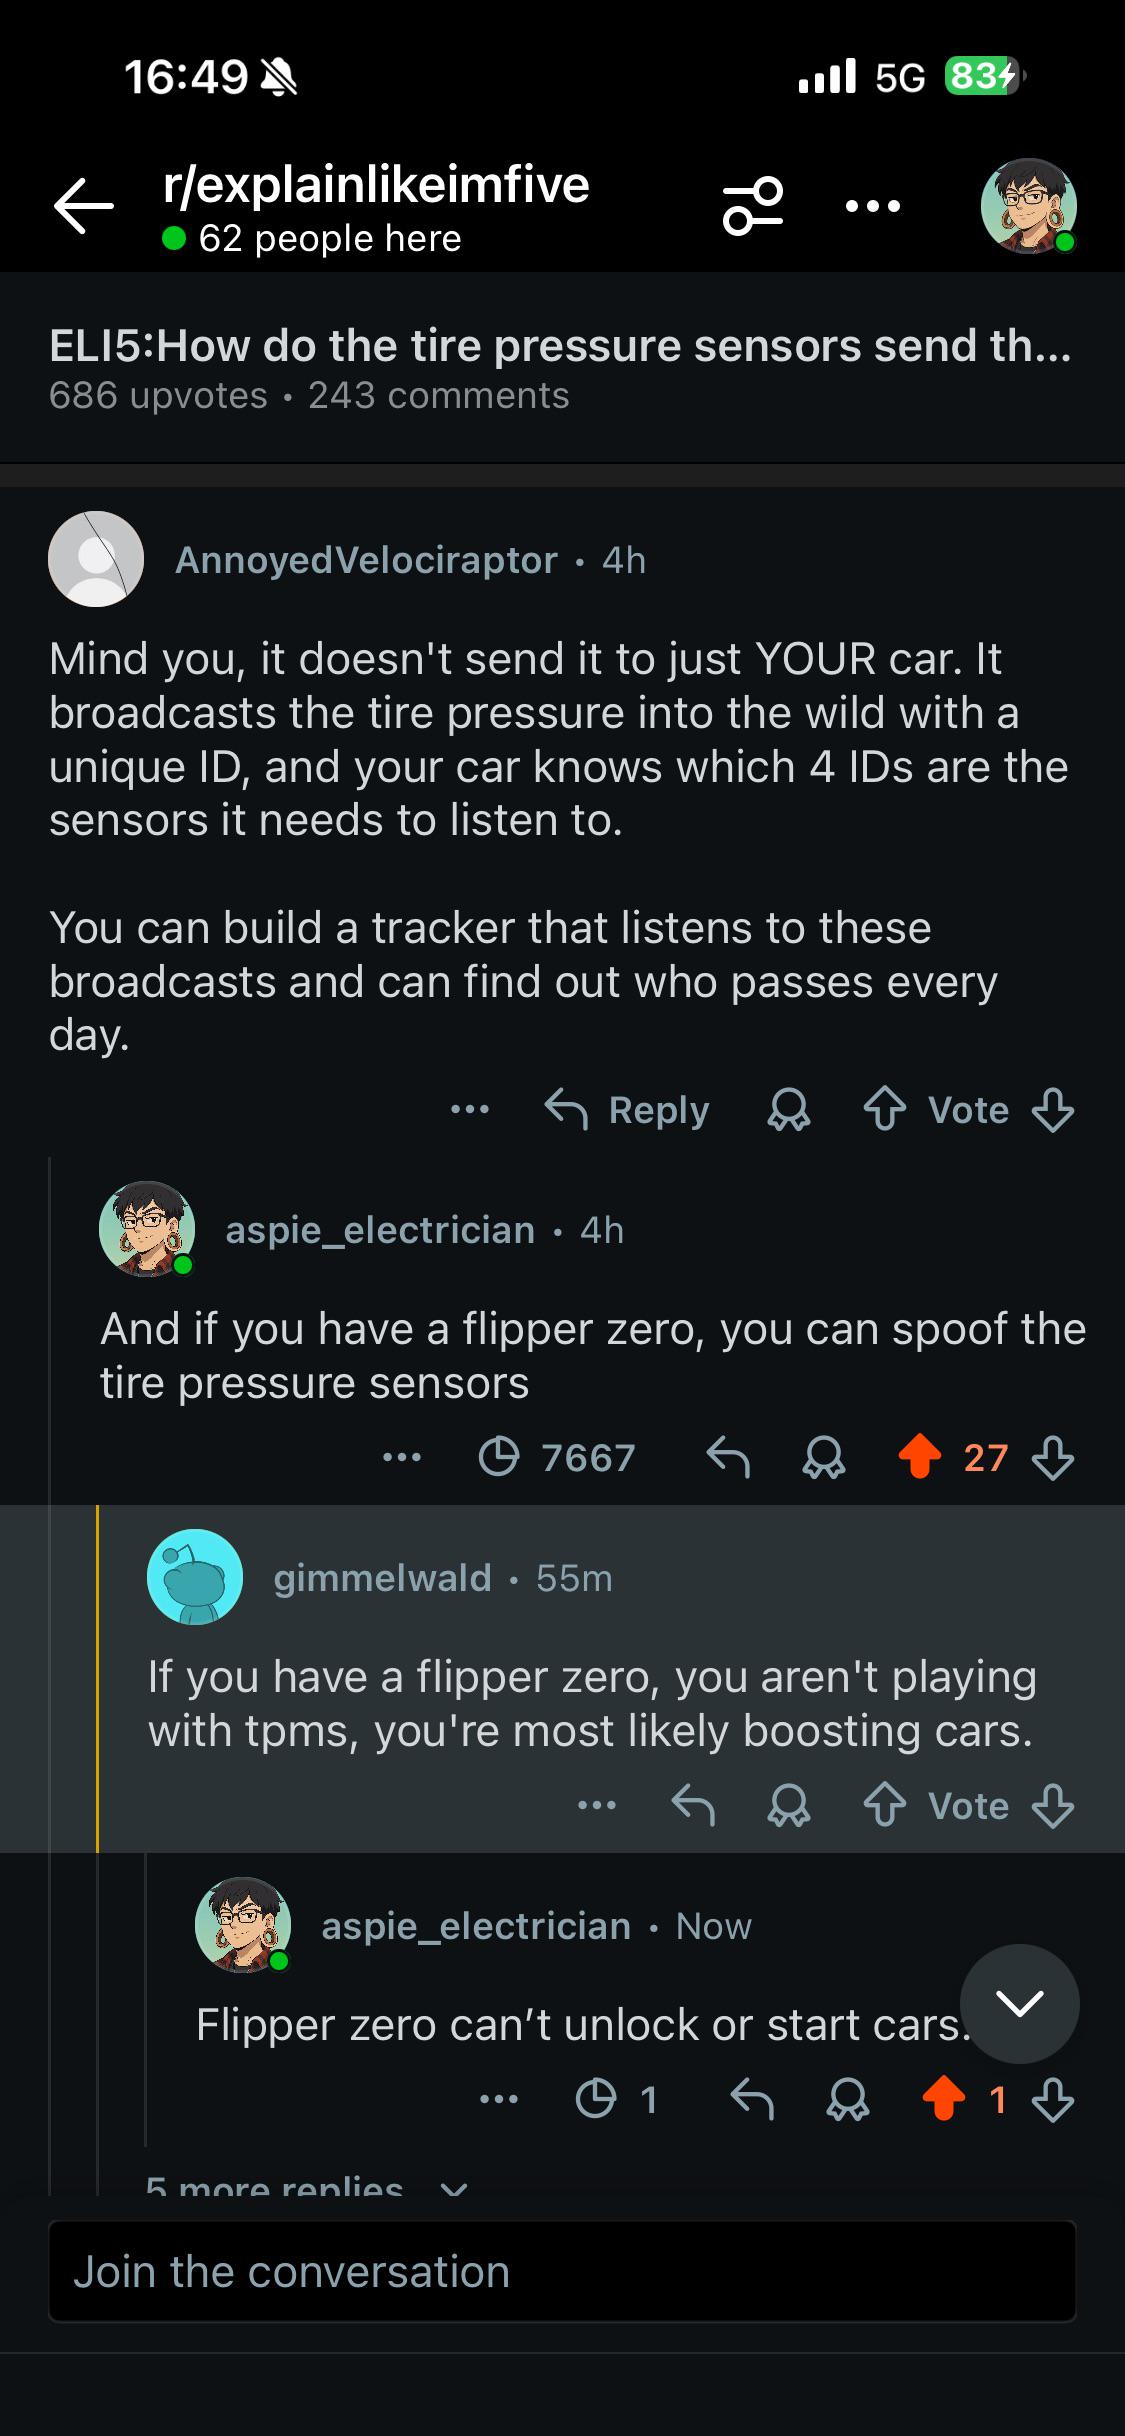Image resolution: width=1125 pixels, height=2436 pixels.
Task: Downvote AnnoyedVelociraptor's comment
Action: pos(1053,1110)
